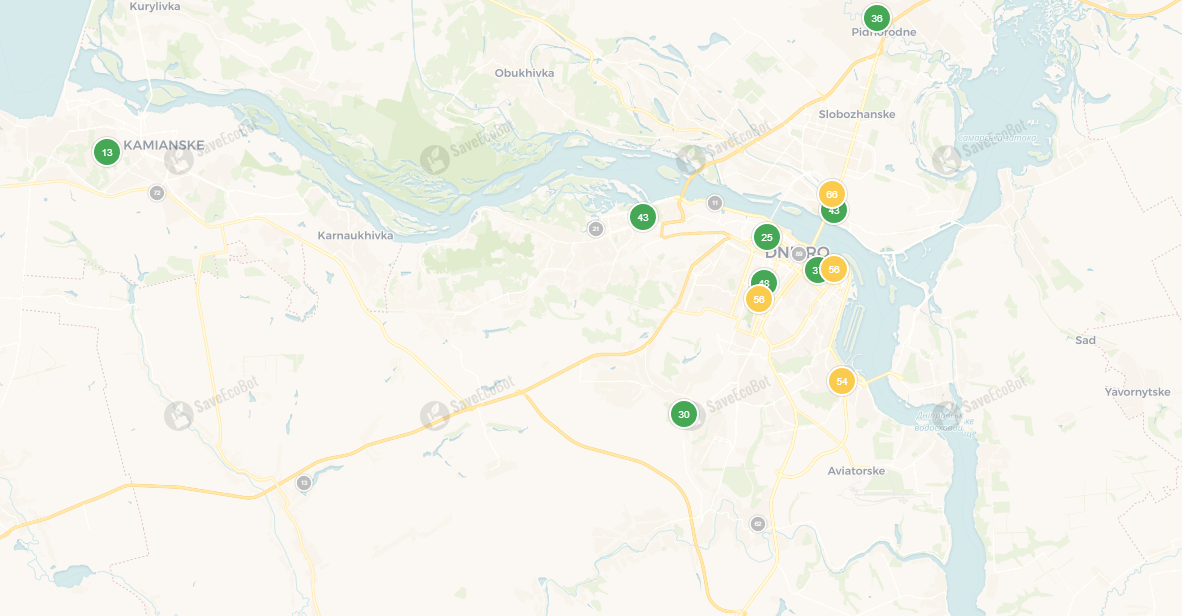The image size is (1182, 616).
Task: Open the green 25 marker near Dnipro
Action: (x=767, y=238)
